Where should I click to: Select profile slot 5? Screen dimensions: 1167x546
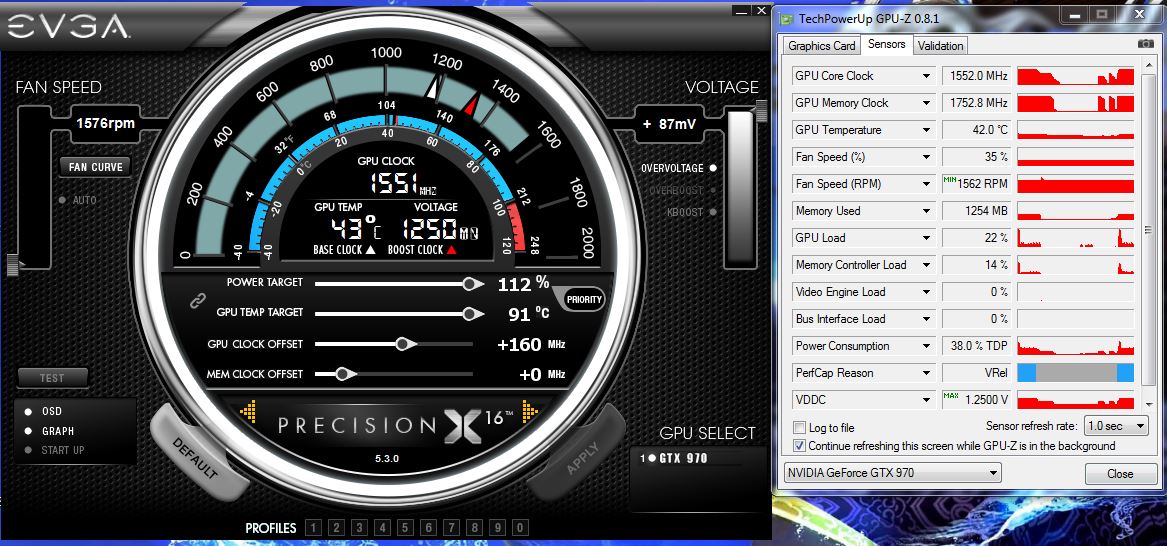pyautogui.click(x=406, y=528)
